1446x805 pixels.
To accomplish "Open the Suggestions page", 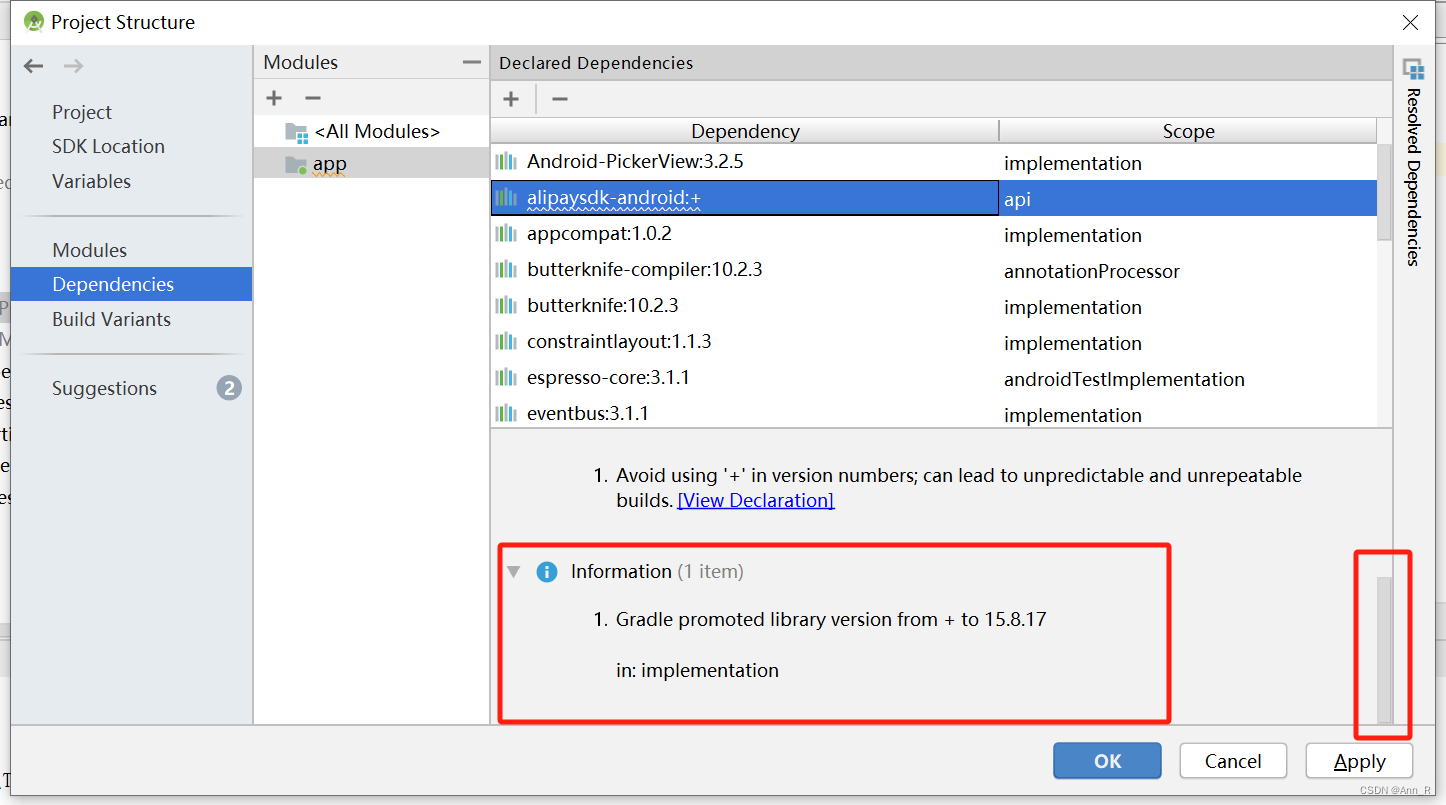I will point(104,388).
